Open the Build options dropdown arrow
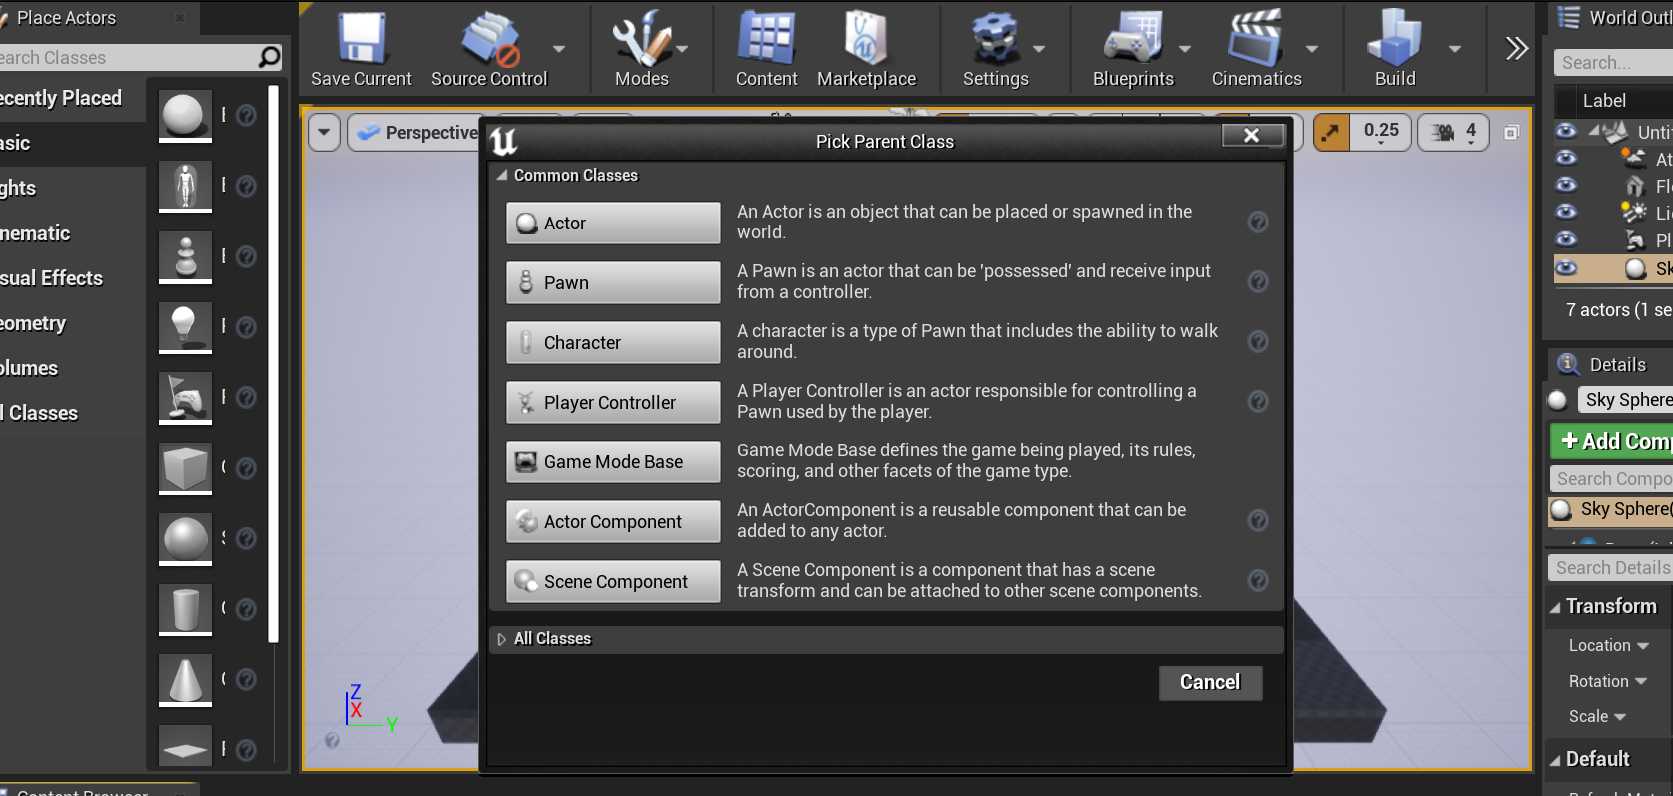Screen dimensions: 1673x796 (x=1455, y=48)
